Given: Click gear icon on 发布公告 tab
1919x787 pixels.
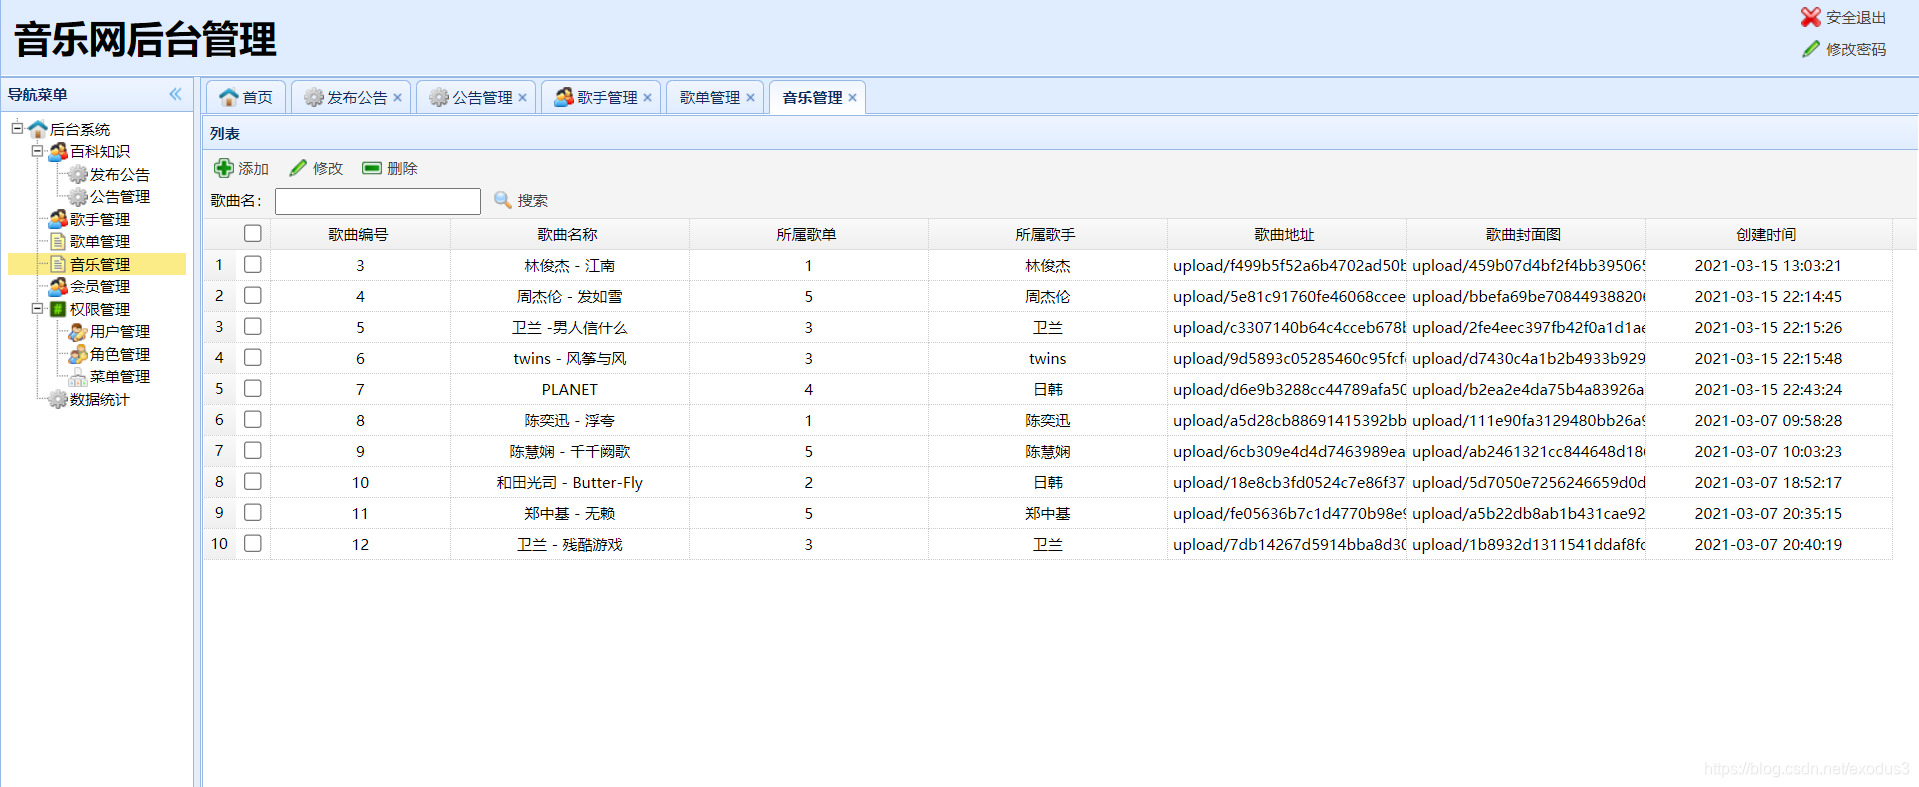Looking at the screenshot, I should (314, 97).
